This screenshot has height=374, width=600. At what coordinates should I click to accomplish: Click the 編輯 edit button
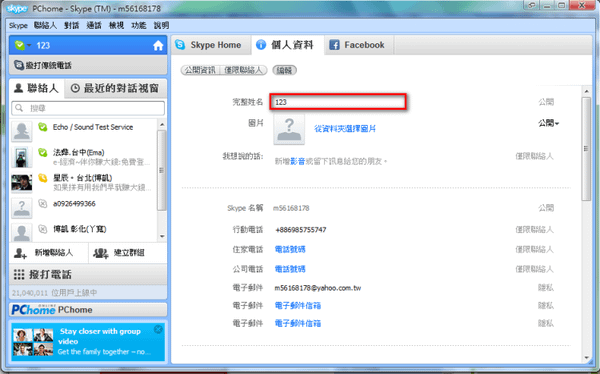(x=284, y=70)
